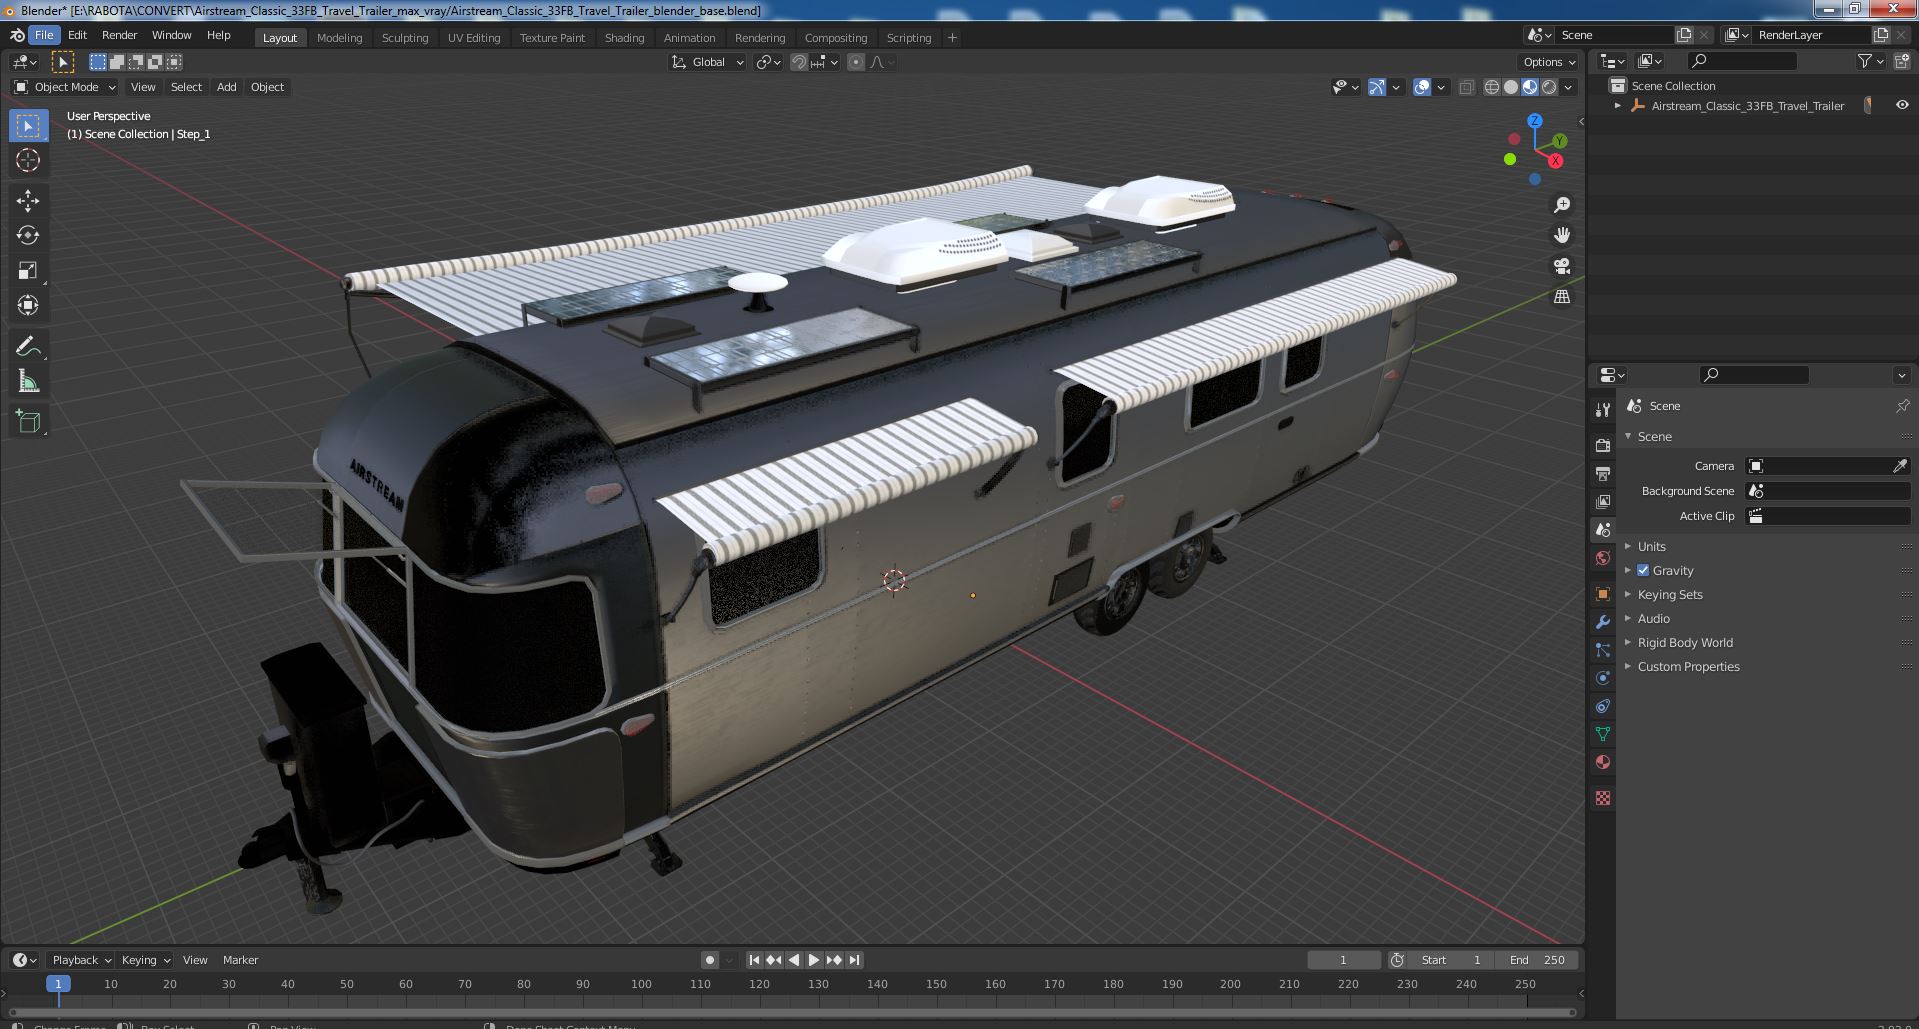
Task: Click the End frame field
Action: pyautogui.click(x=1537, y=960)
